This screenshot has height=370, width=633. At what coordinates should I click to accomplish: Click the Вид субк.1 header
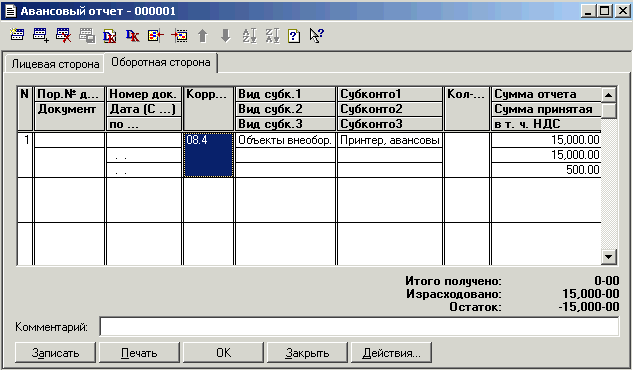click(x=285, y=94)
